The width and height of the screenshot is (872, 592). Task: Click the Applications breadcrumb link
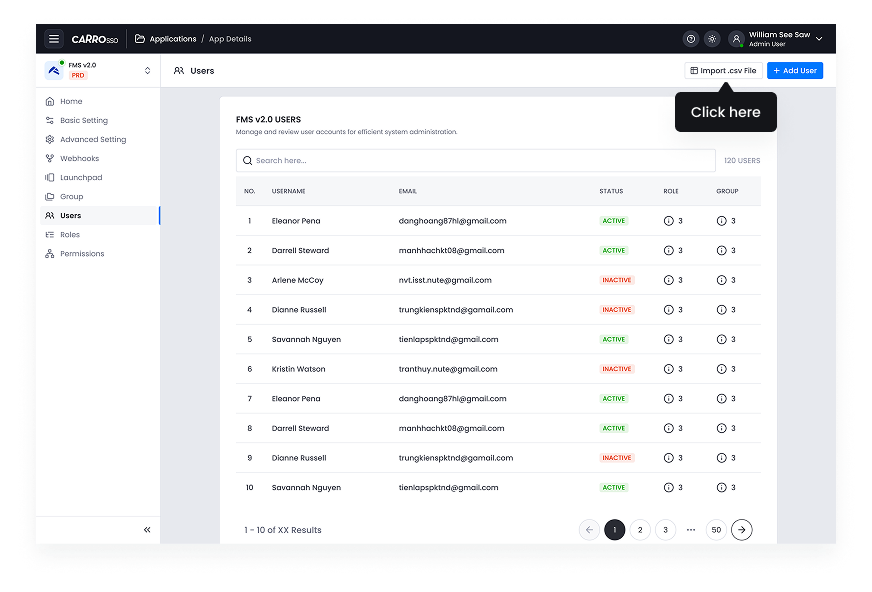(x=172, y=39)
